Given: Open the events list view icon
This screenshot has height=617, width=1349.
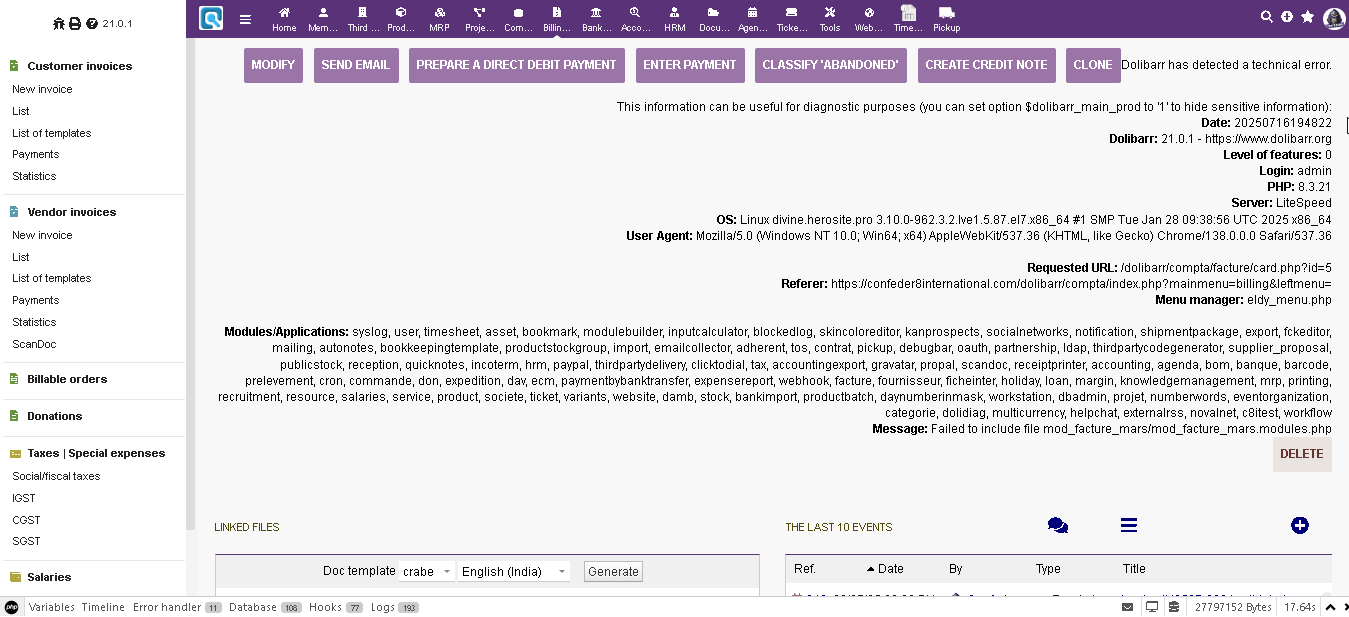Looking at the screenshot, I should tap(1129, 526).
